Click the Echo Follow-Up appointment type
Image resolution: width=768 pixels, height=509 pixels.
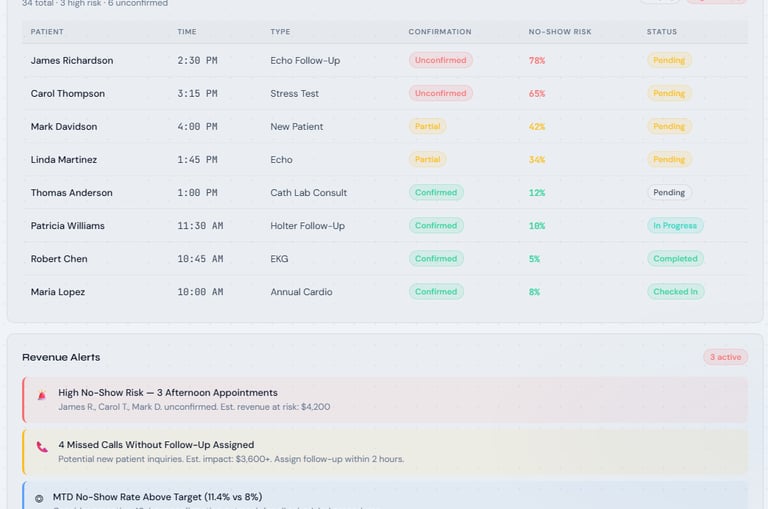pos(305,60)
